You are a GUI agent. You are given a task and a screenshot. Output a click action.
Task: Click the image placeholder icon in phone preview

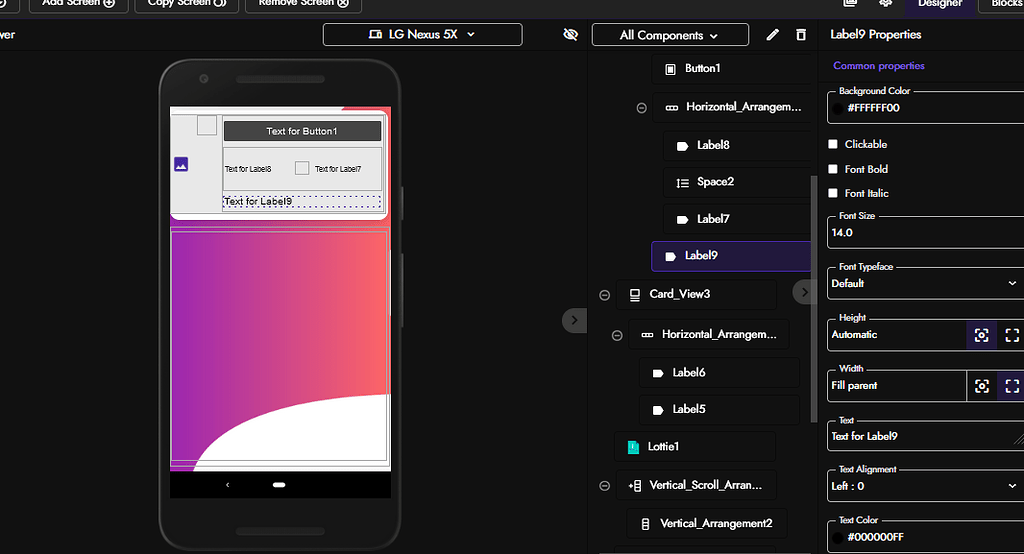tap(181, 164)
